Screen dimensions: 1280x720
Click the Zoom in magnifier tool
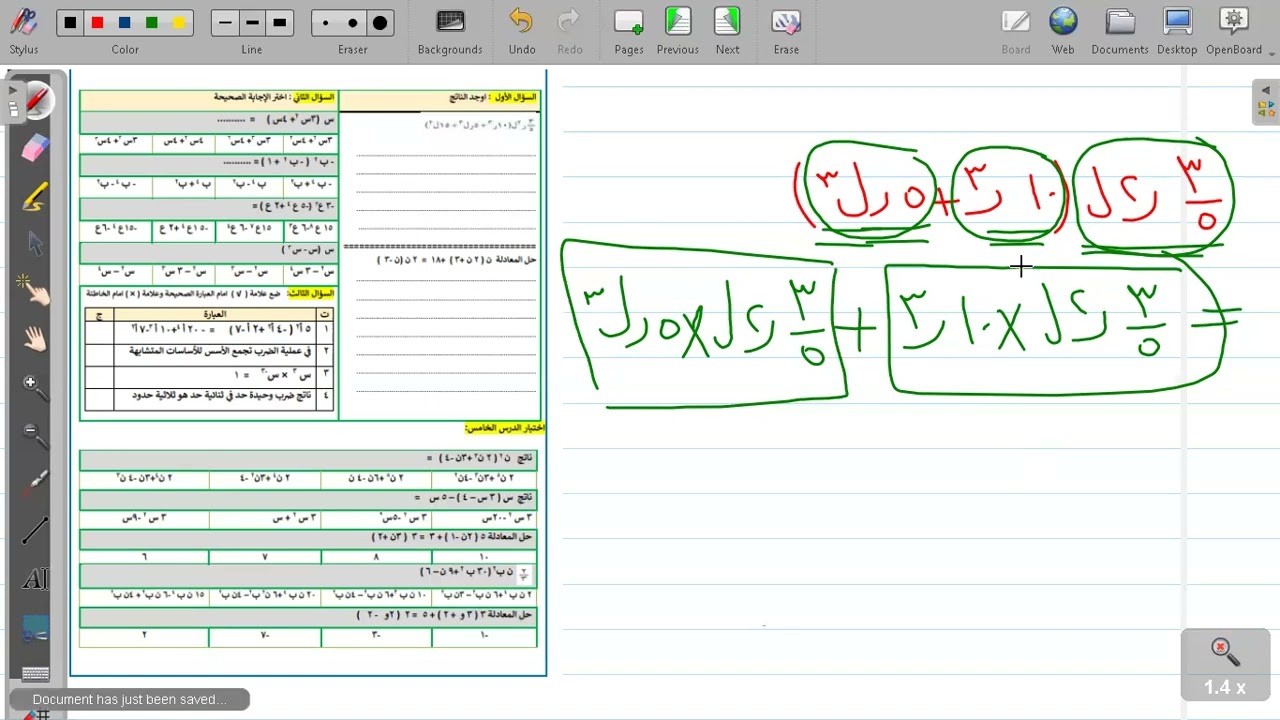click(x=35, y=387)
